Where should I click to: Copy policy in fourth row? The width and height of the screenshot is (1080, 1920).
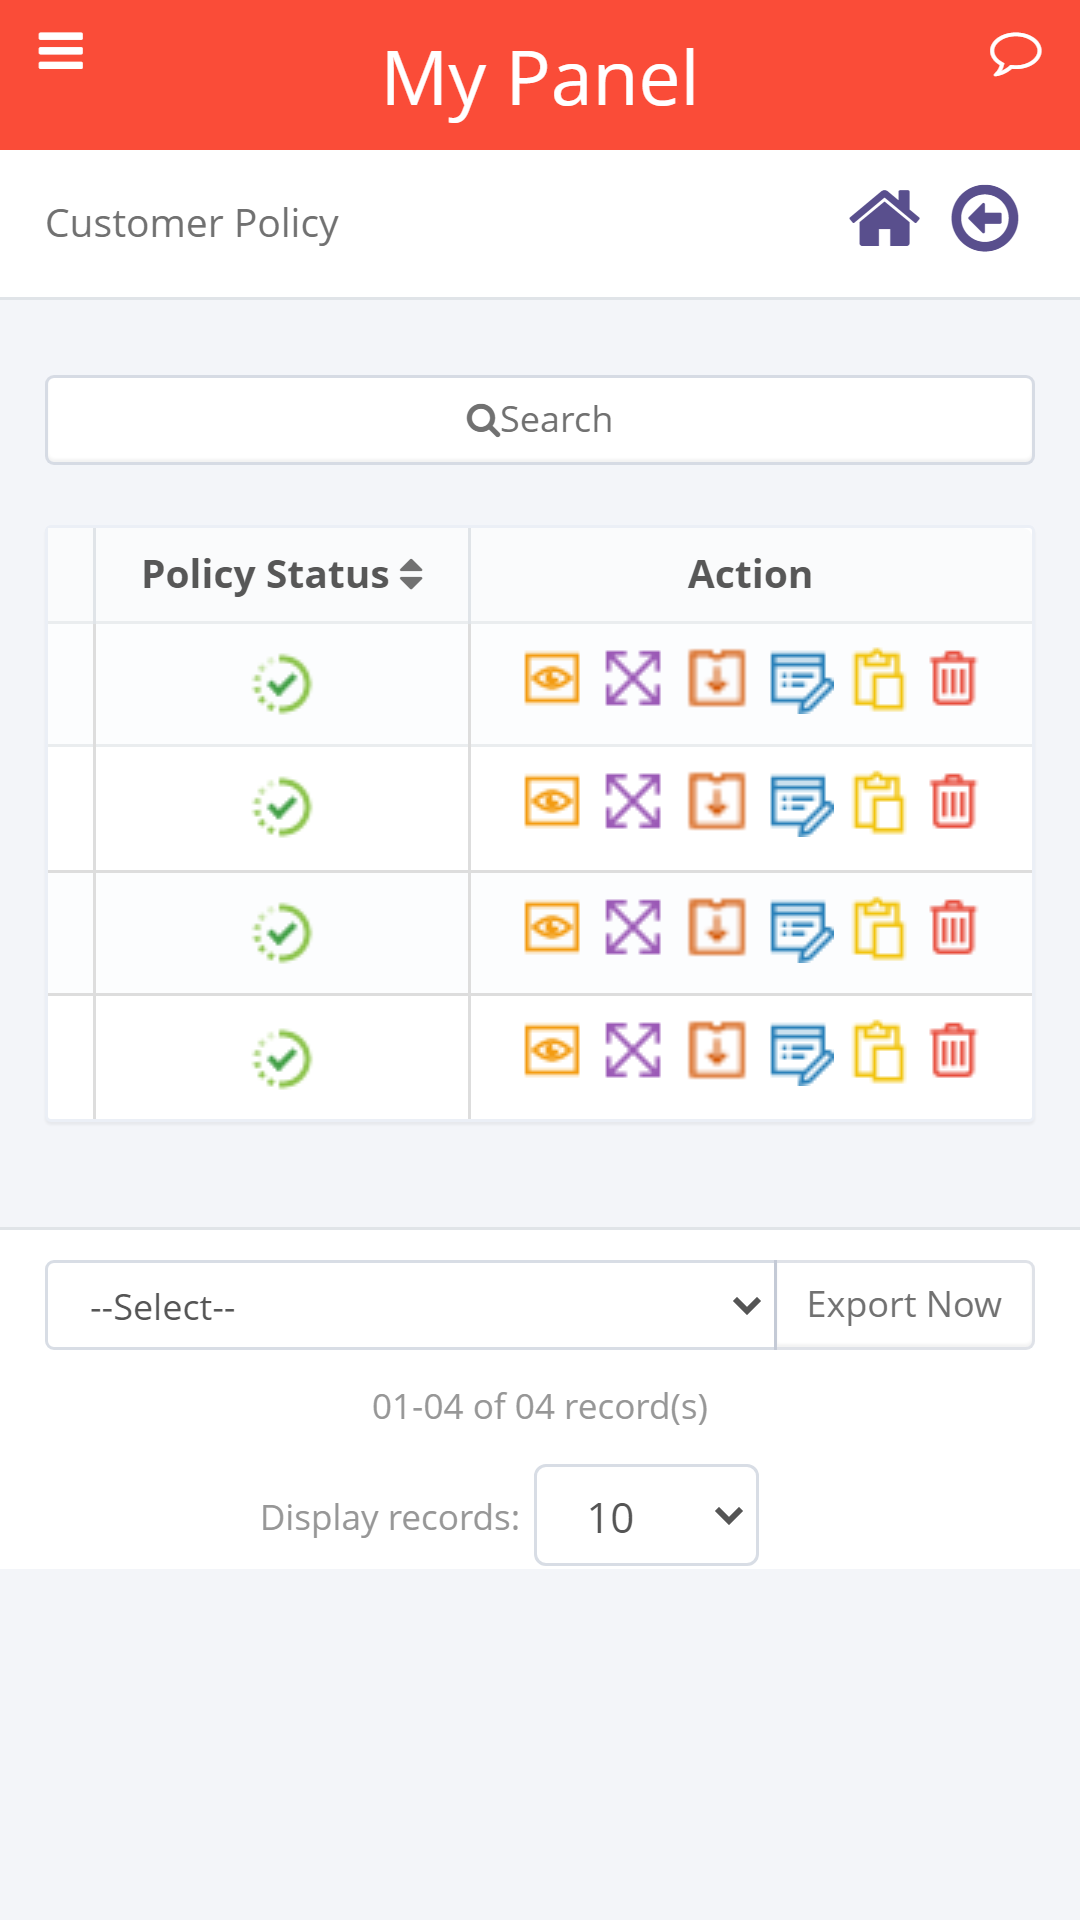879,1052
